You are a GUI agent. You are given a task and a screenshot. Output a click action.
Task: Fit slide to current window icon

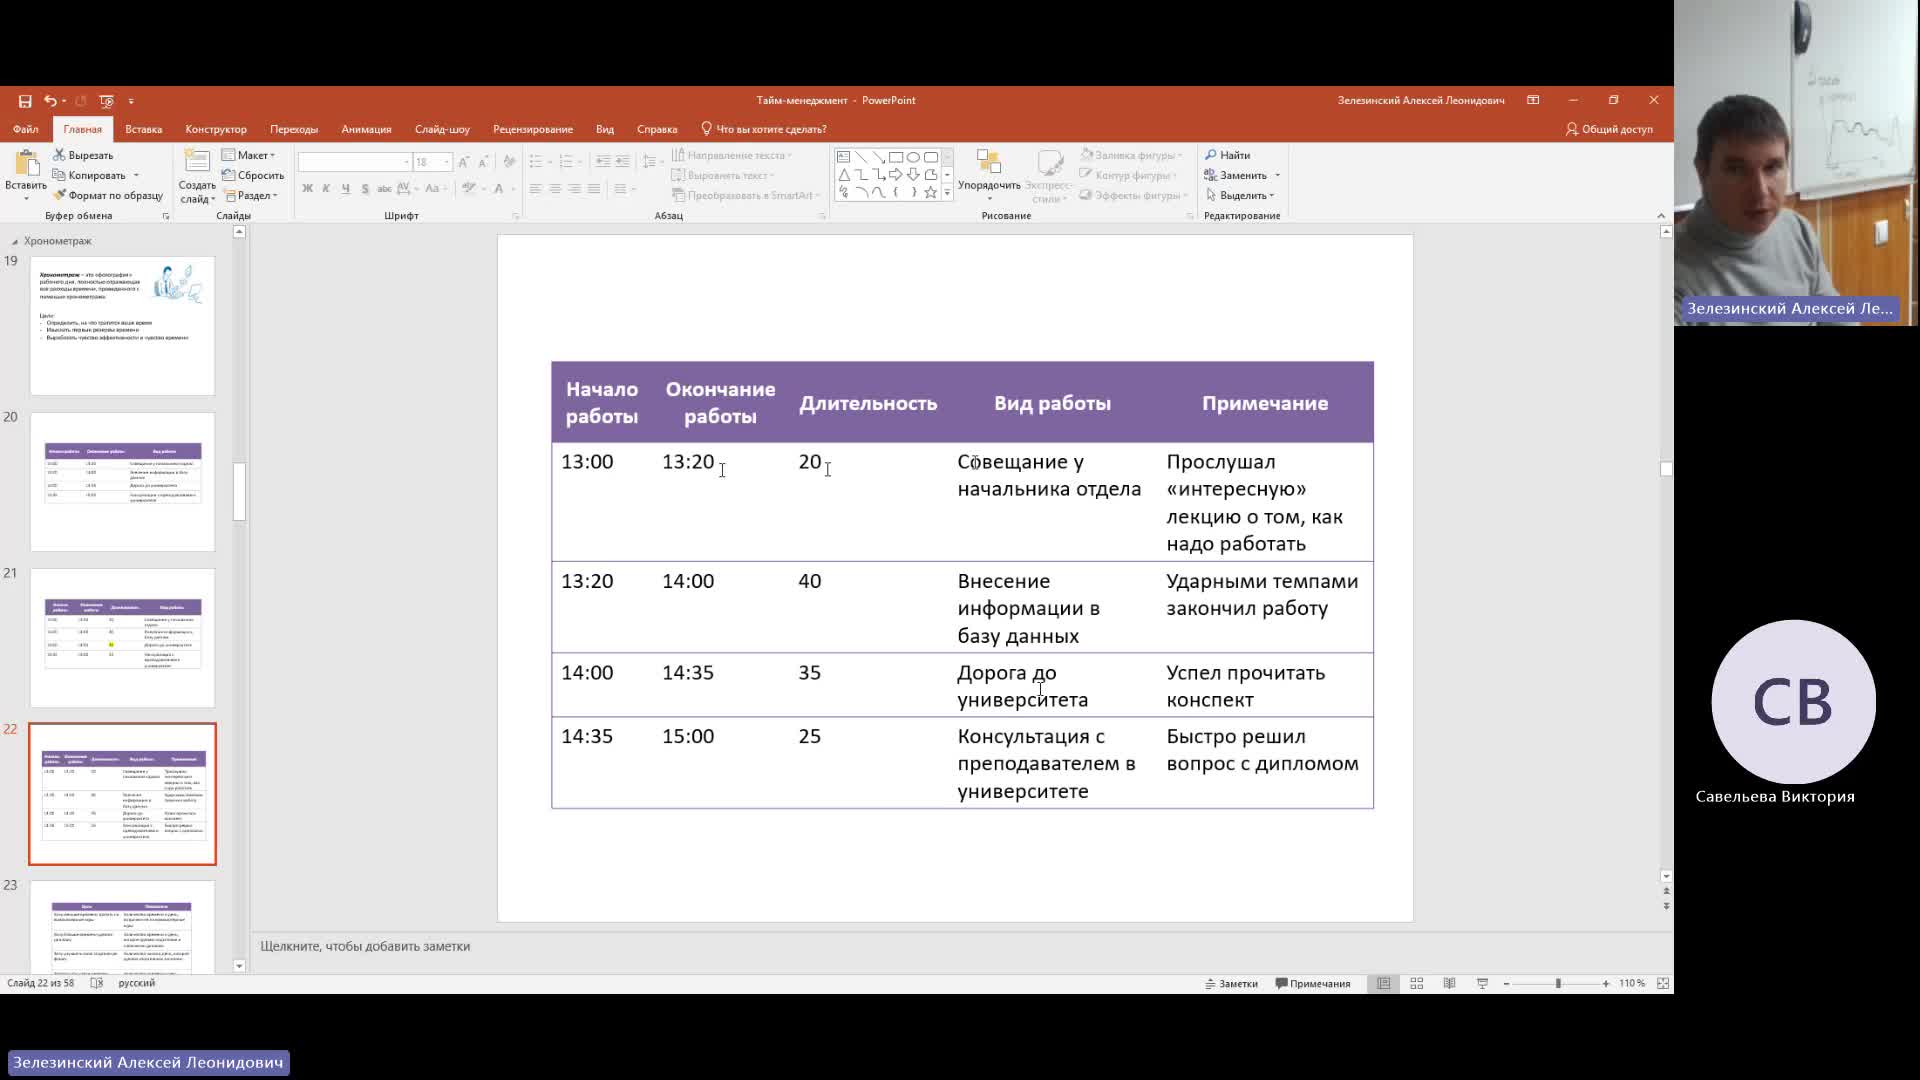[x=1663, y=984]
